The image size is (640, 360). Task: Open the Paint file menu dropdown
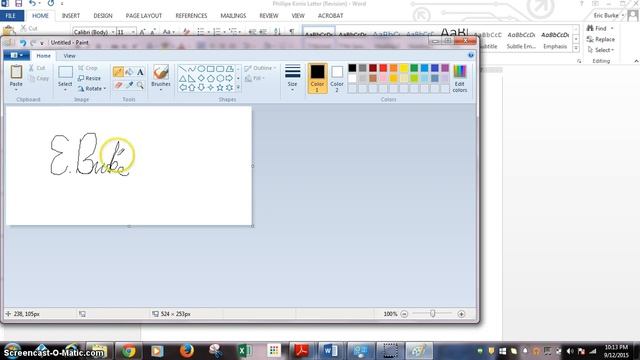(16, 55)
